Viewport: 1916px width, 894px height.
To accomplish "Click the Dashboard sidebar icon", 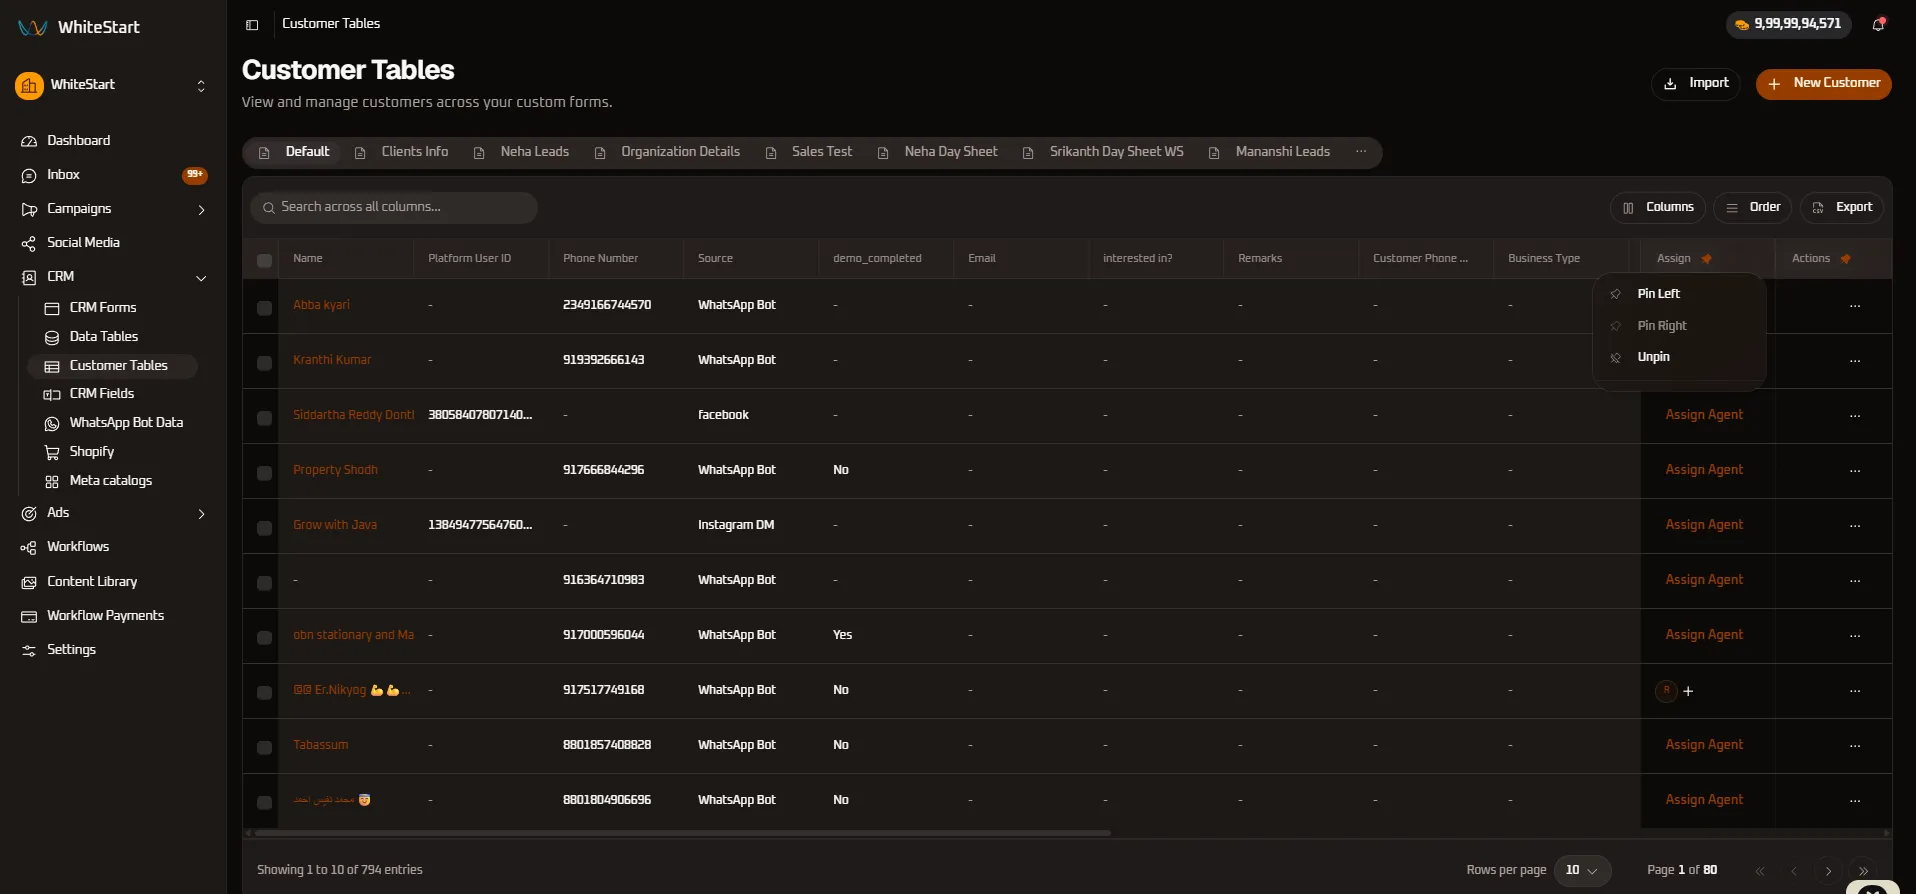I will point(29,141).
